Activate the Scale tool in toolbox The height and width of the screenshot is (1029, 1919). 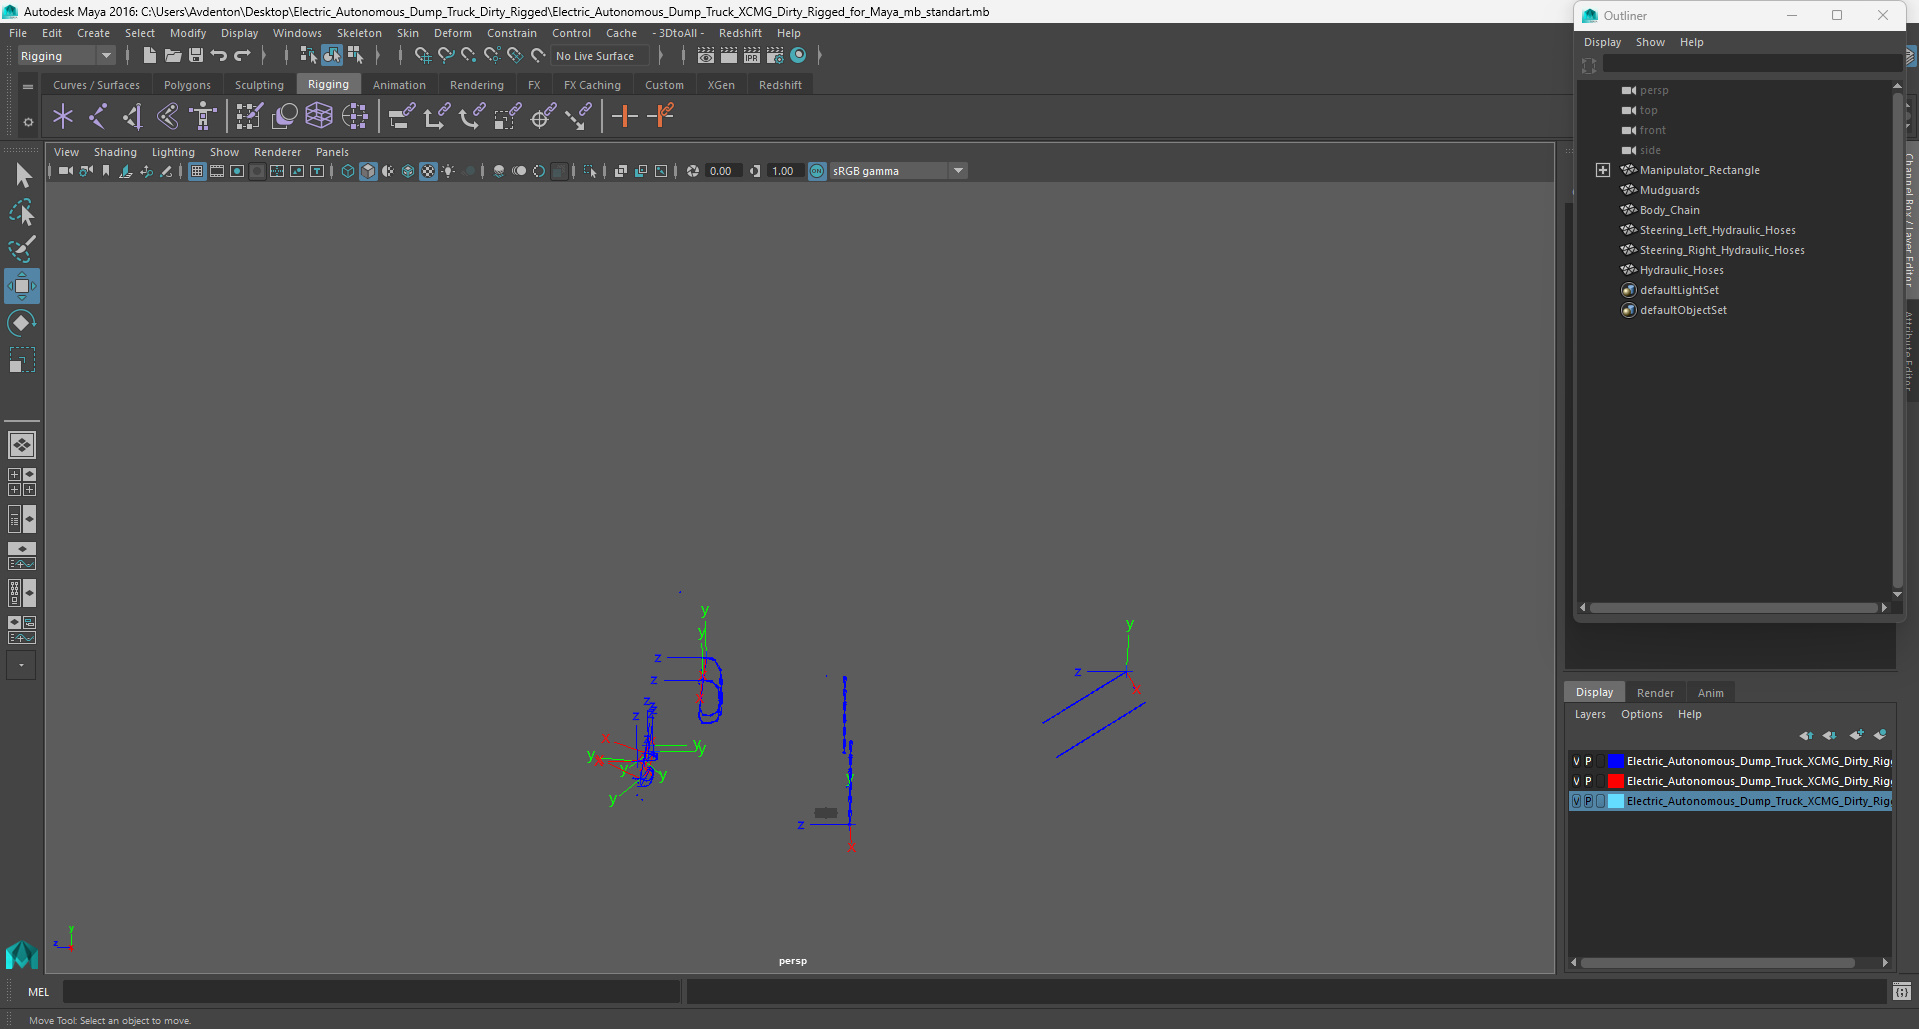(x=22, y=360)
